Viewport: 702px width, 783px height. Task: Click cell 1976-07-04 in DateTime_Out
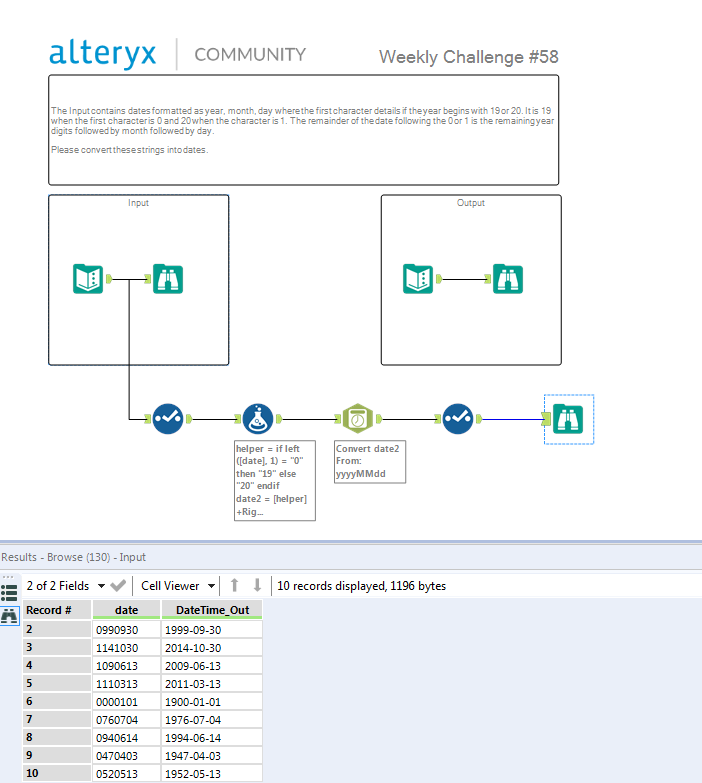[x=212, y=720]
